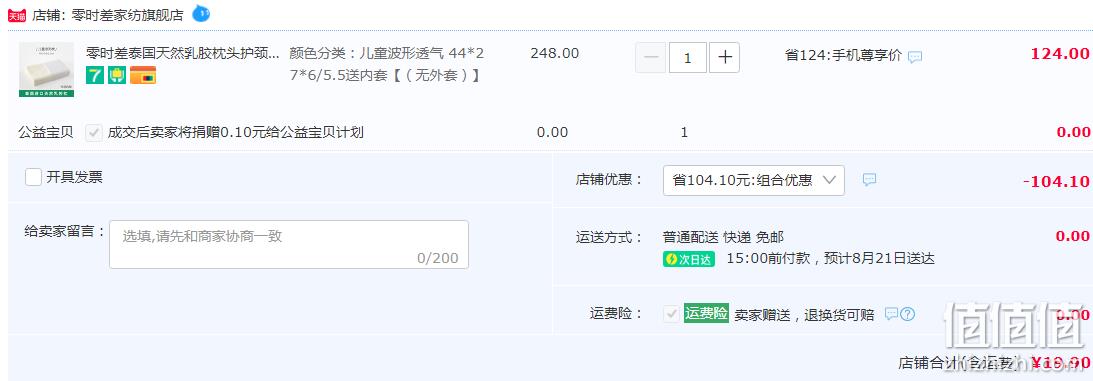Open the 零时差泰国天然乳胶枕头 product title link
Viewport: 1093px width, 381px height.
click(183, 53)
